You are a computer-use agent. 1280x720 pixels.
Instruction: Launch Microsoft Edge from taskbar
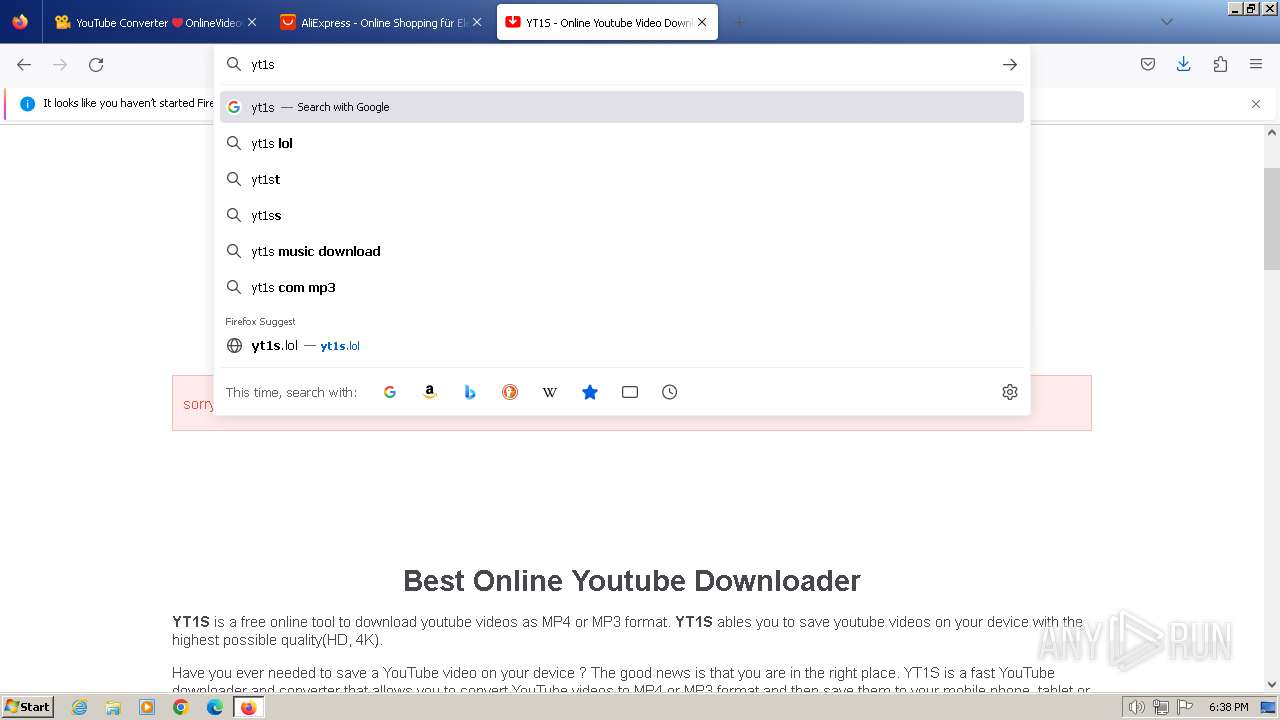tap(215, 707)
